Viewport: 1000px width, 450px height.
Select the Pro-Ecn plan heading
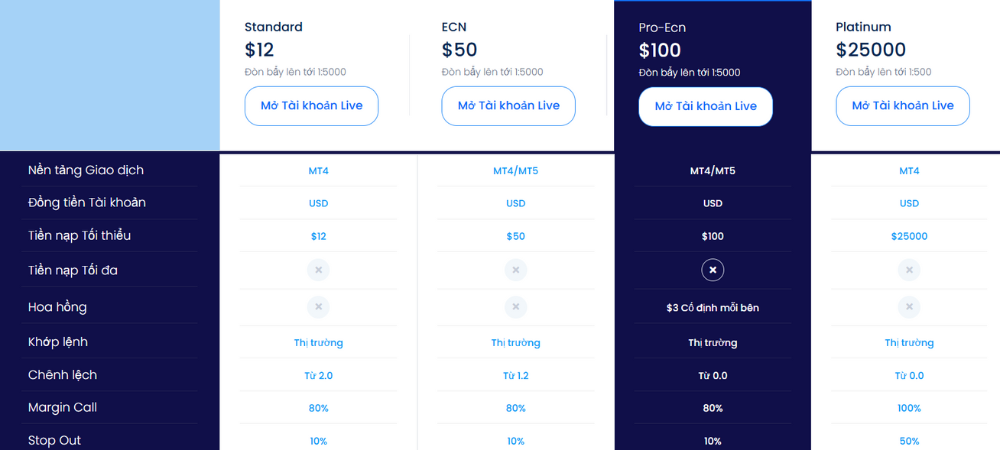660,27
